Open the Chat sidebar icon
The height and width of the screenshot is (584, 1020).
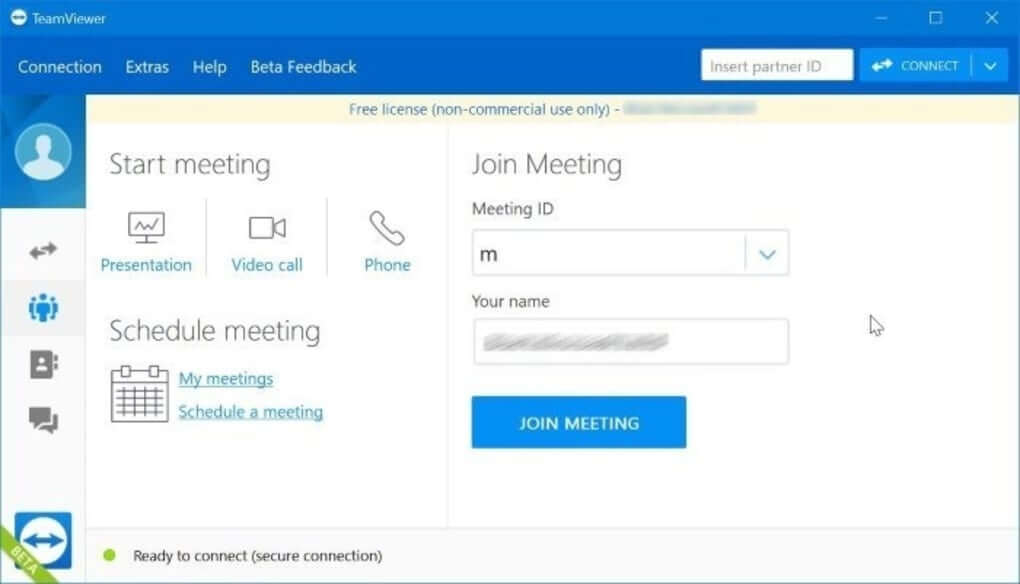click(43, 420)
